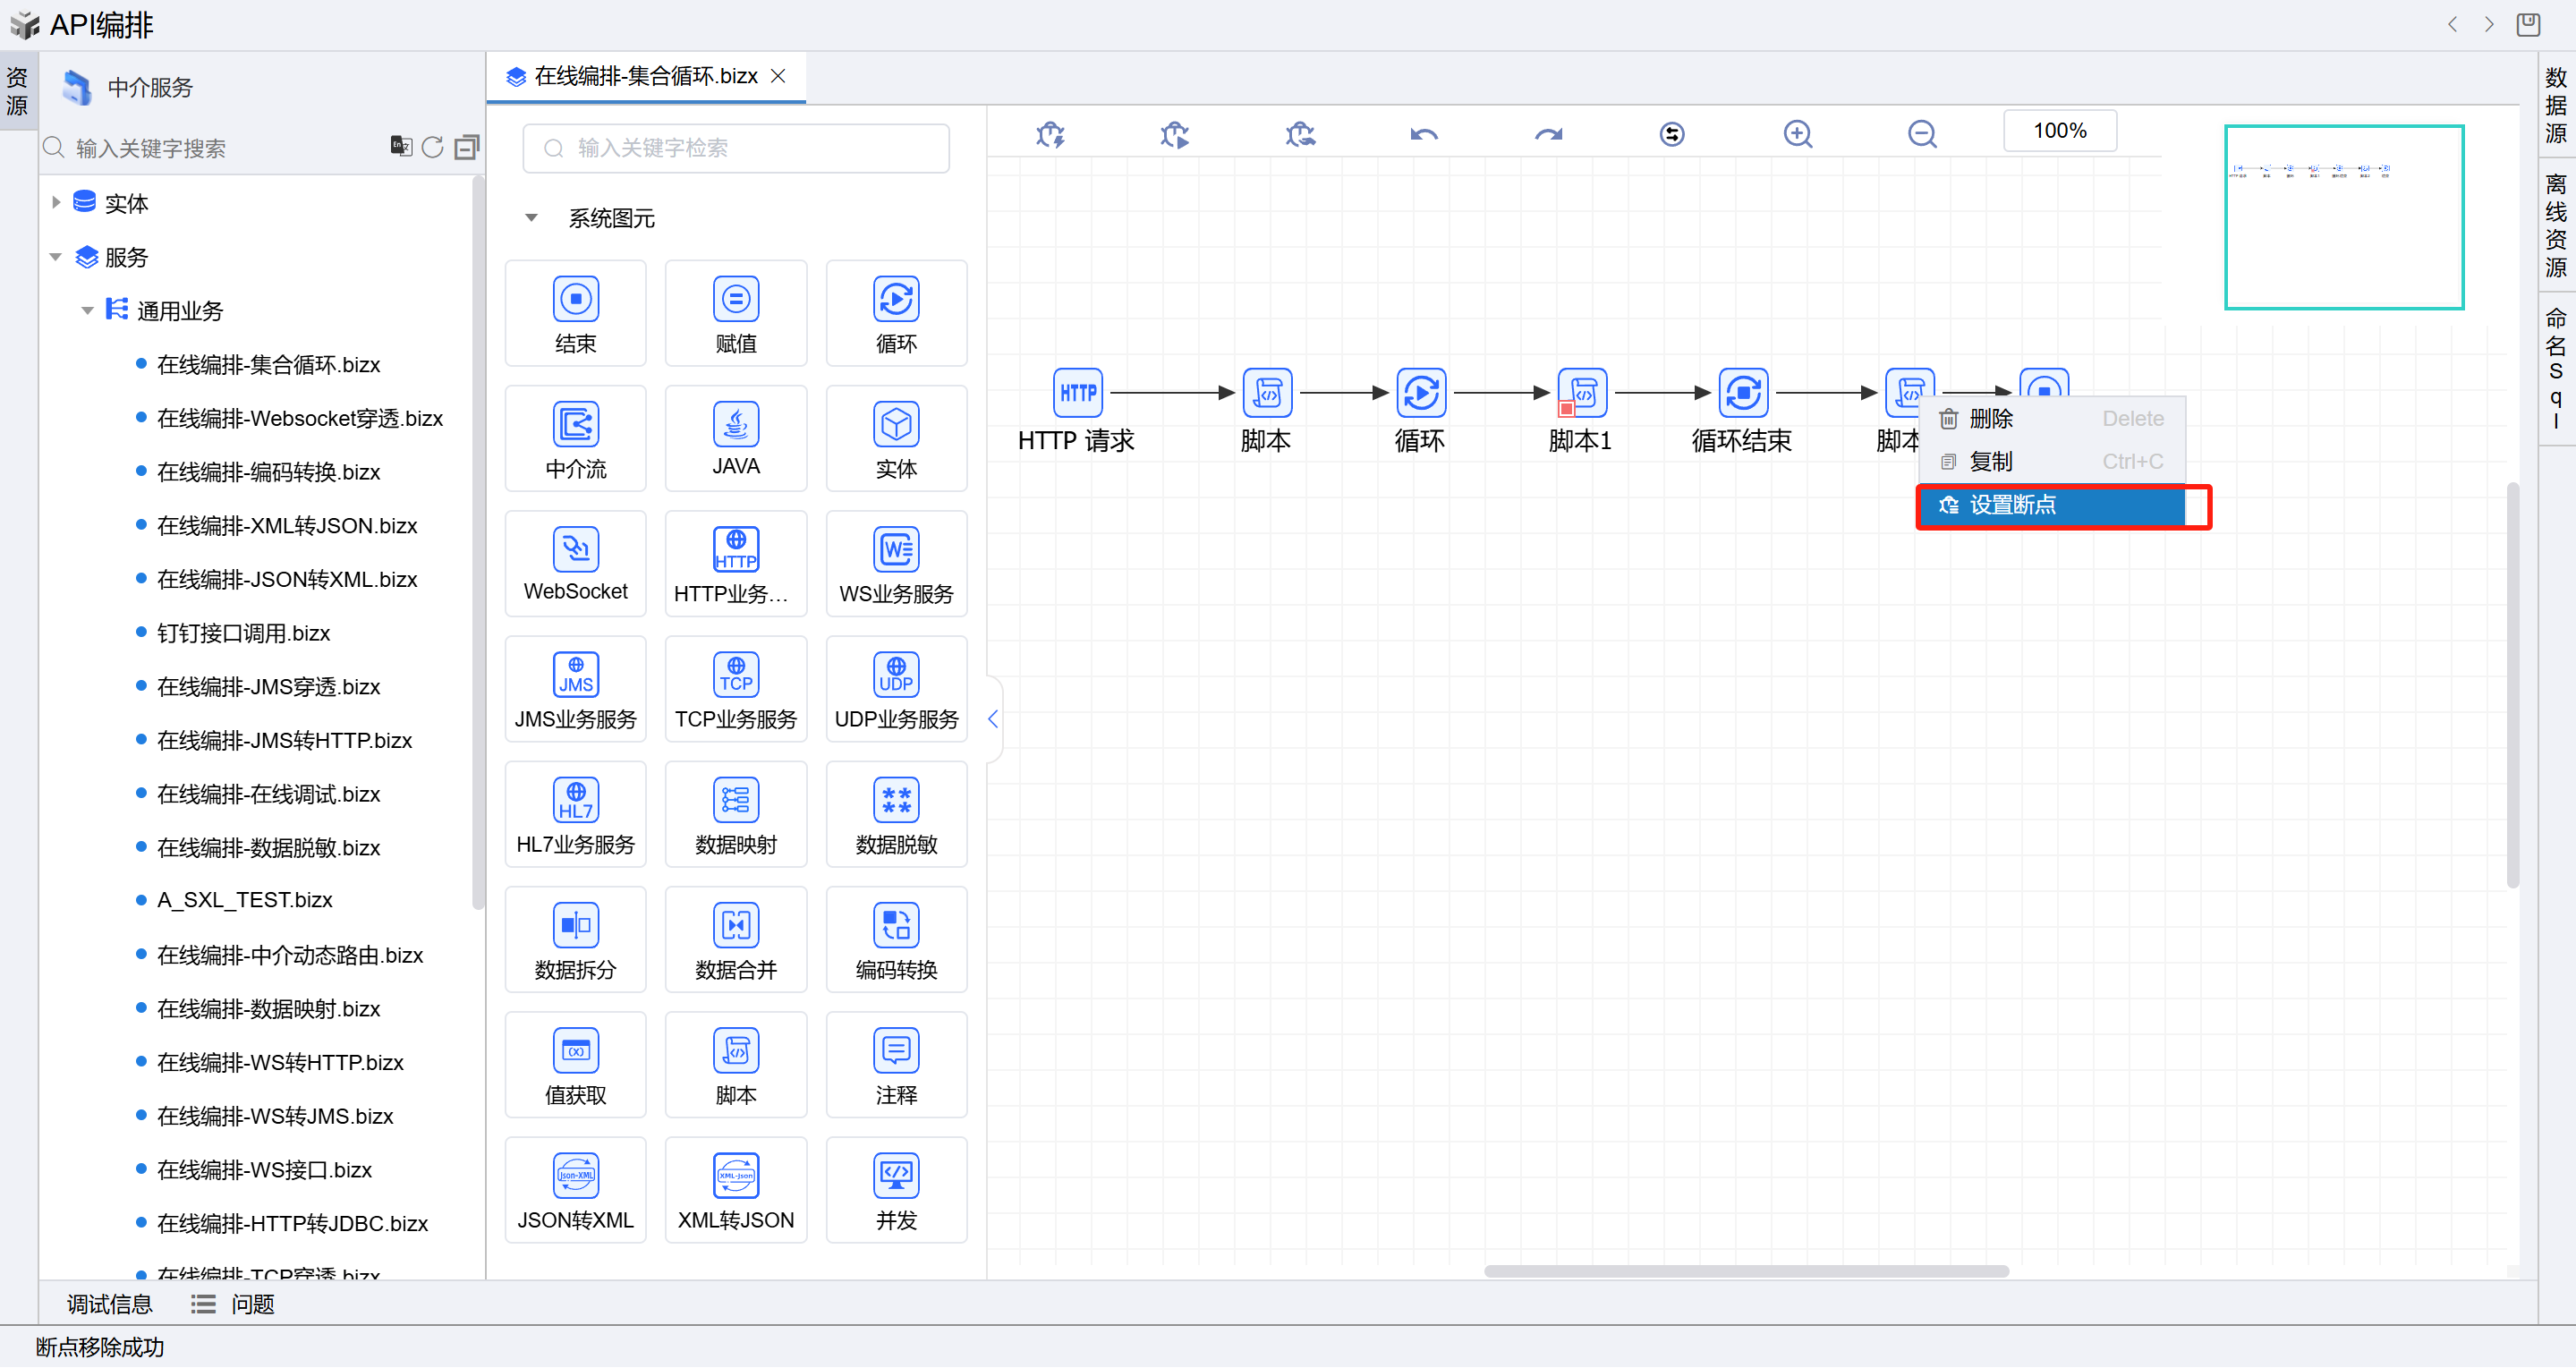The width and height of the screenshot is (2576, 1368).
Task: Open the 调试信息 panel
Action: pos(109,1304)
